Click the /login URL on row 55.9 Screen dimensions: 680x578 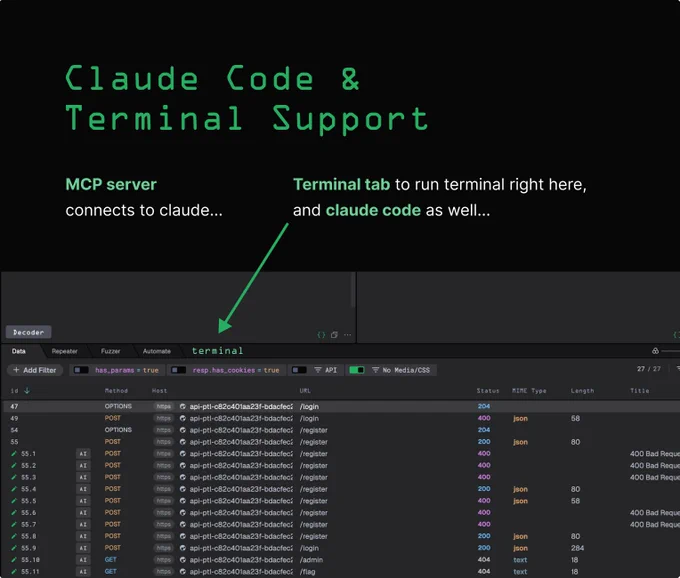(309, 548)
